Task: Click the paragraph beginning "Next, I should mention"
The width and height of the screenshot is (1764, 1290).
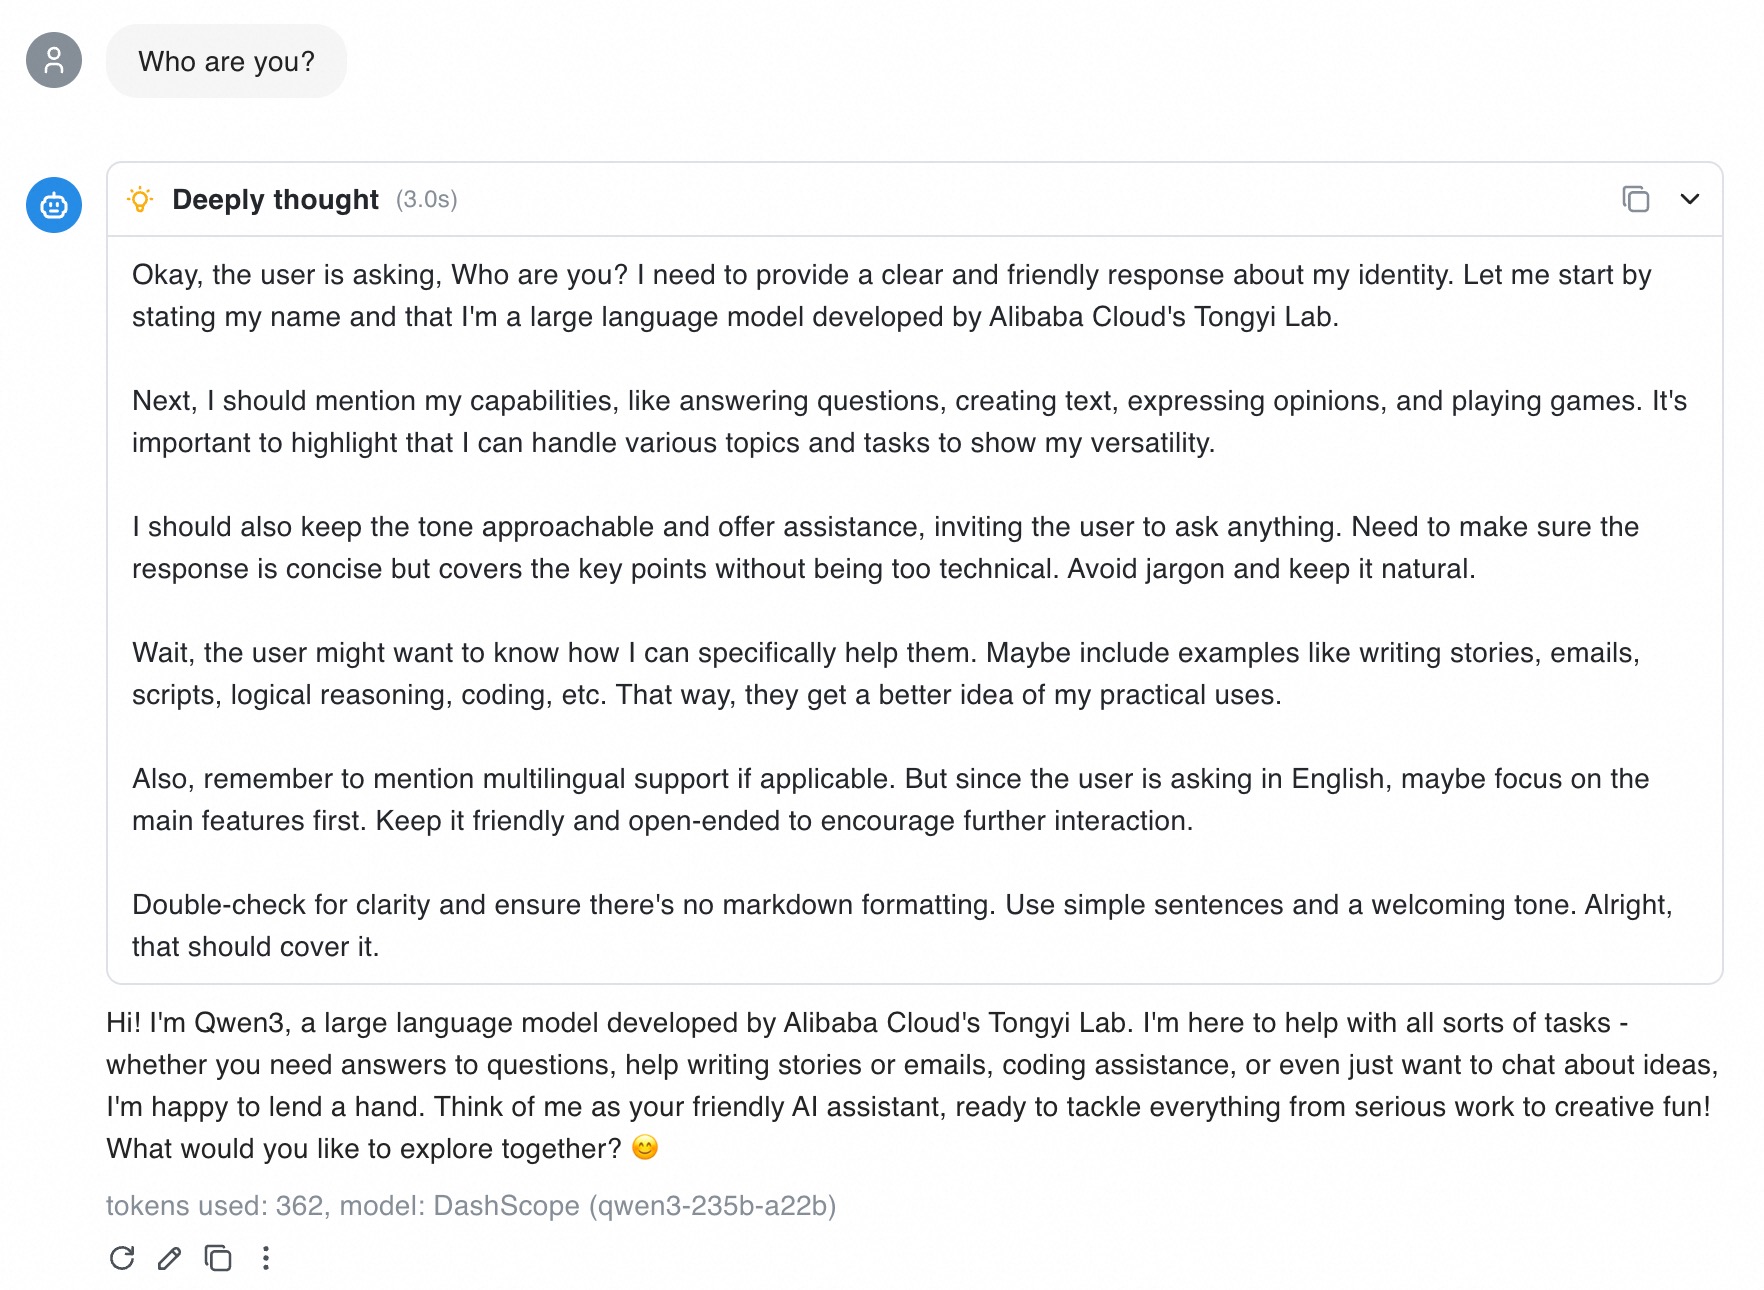Action: pos(909,422)
